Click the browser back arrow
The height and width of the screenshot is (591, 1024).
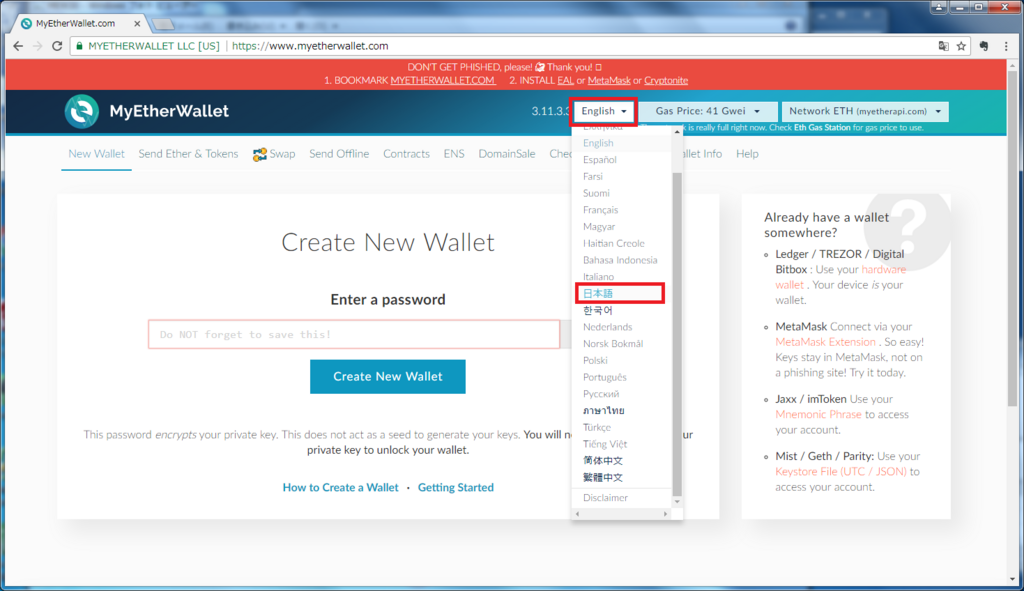[x=18, y=46]
